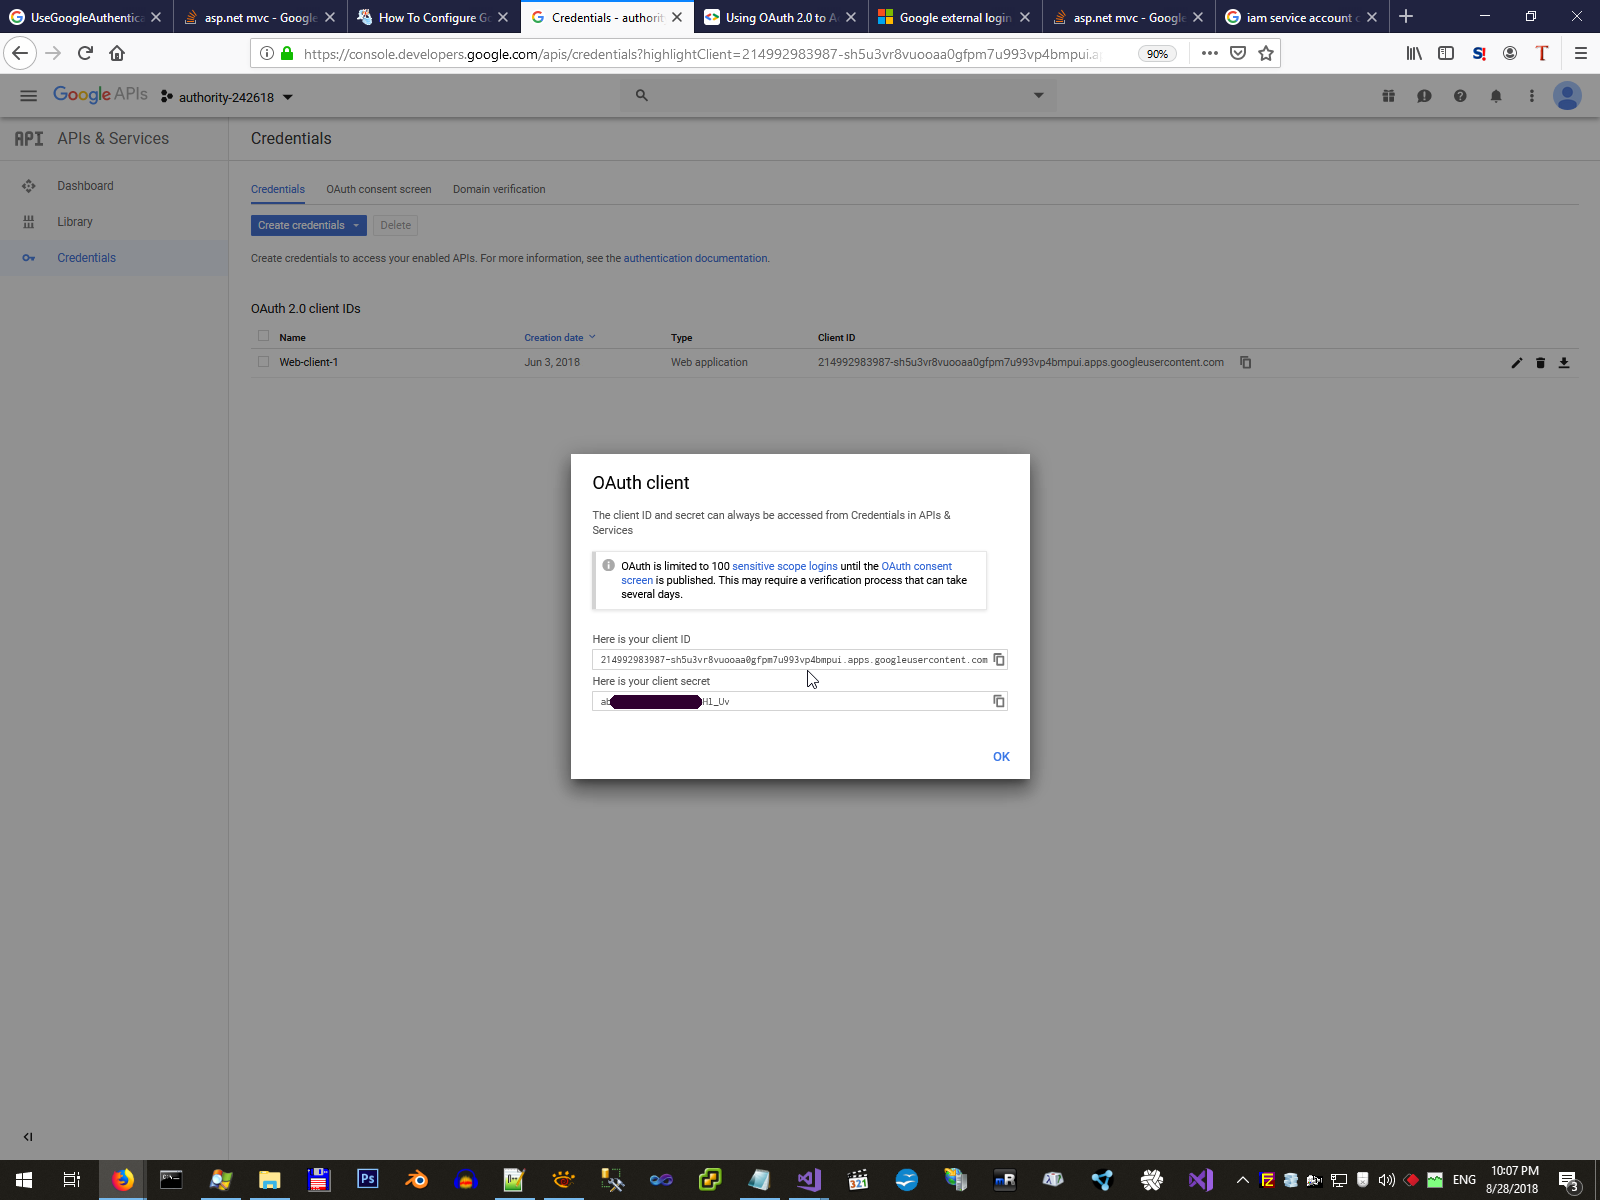1600x1200 pixels.
Task: Tick the Web-client-1 row checkbox
Action: (263, 362)
